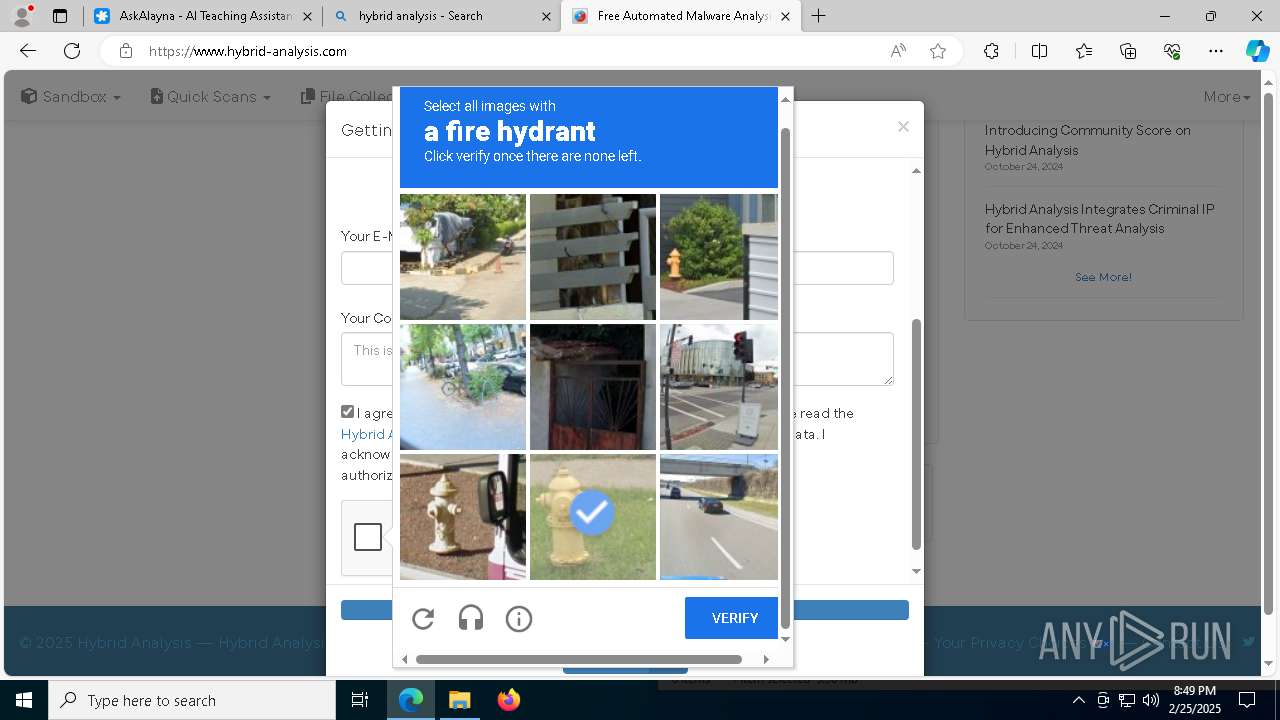Click the See More! link

click(x=1103, y=277)
